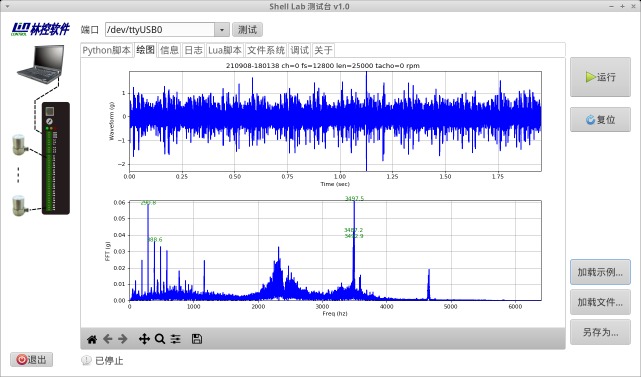The image size is (641, 377).
Task: Go forward to next plot view
Action: (123, 339)
